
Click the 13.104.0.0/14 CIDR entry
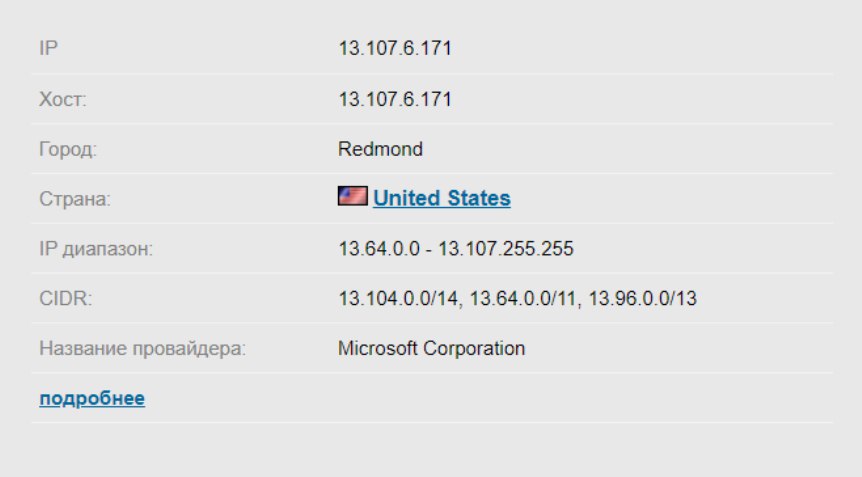398,298
